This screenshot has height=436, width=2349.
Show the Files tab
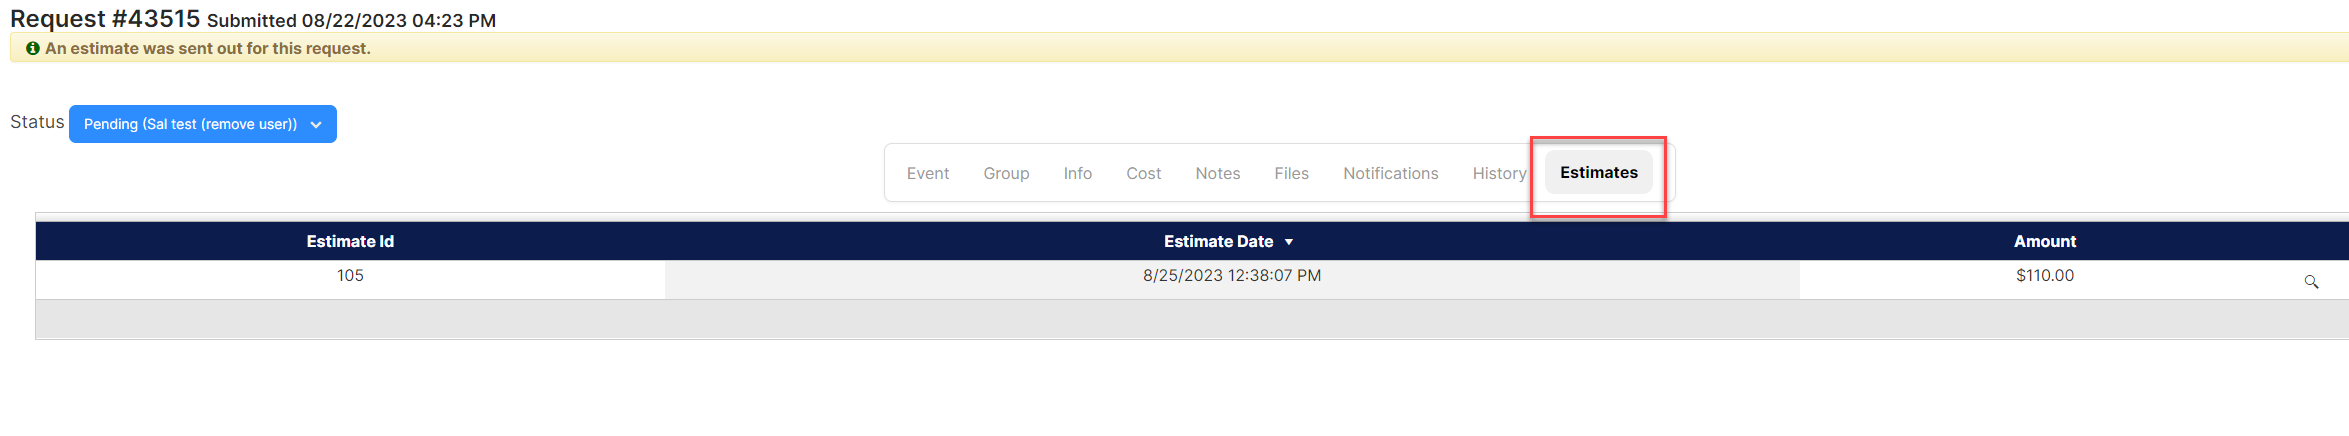coord(1291,173)
